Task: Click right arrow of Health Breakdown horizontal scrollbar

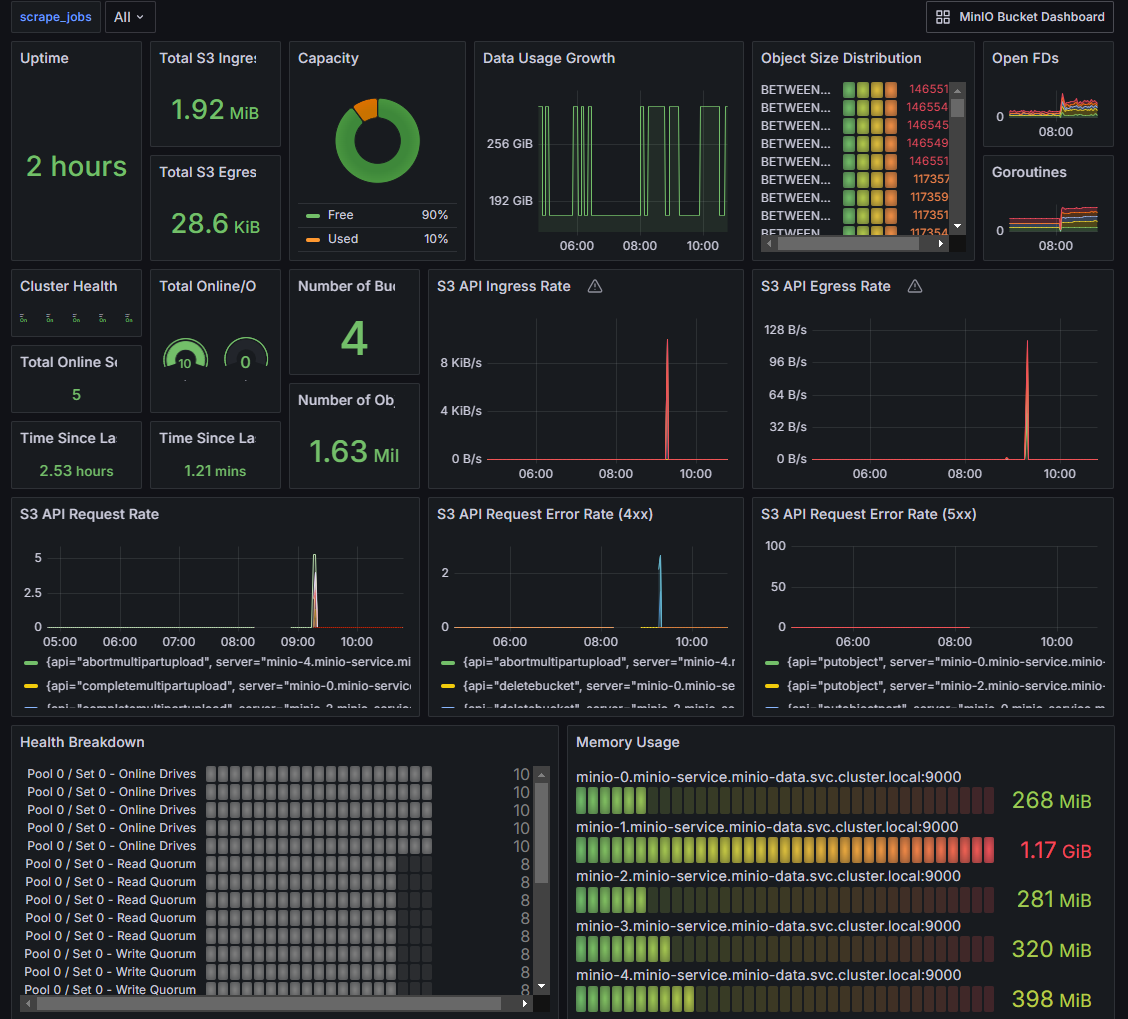Action: (x=524, y=1003)
